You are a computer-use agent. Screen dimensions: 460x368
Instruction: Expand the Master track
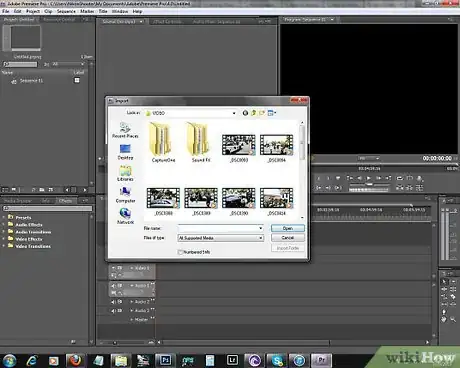[x=132, y=319]
